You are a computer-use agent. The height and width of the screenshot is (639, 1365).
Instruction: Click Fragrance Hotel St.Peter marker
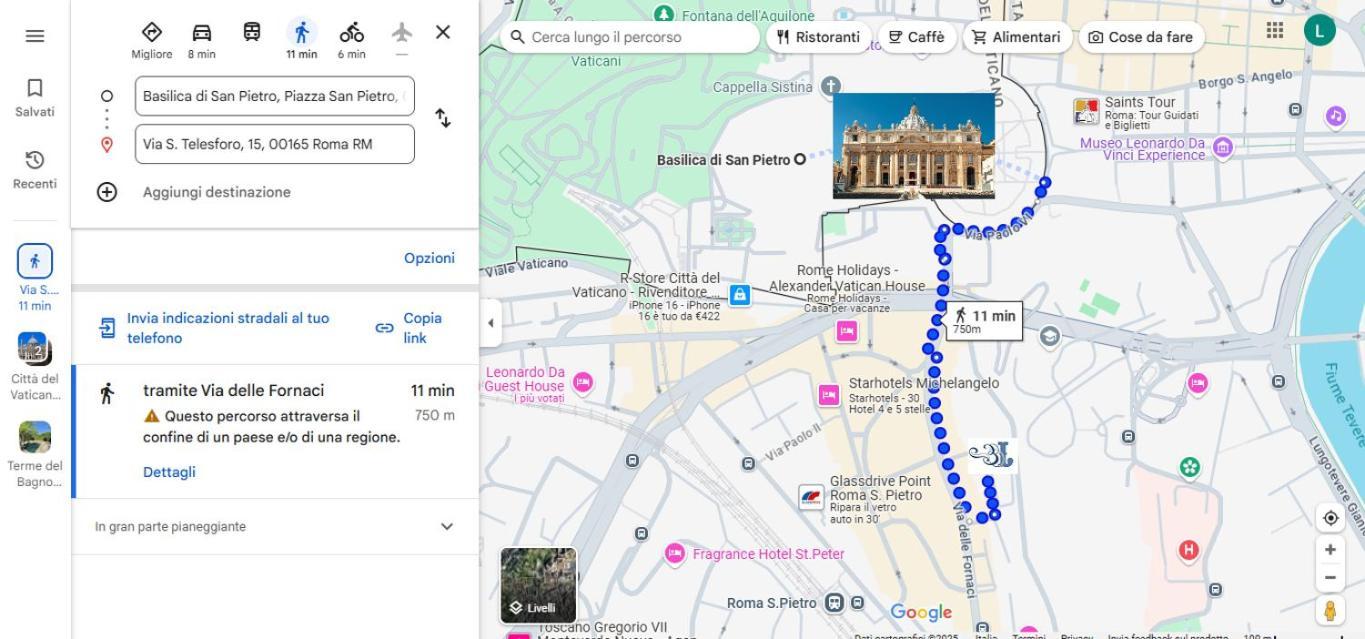coord(675,553)
